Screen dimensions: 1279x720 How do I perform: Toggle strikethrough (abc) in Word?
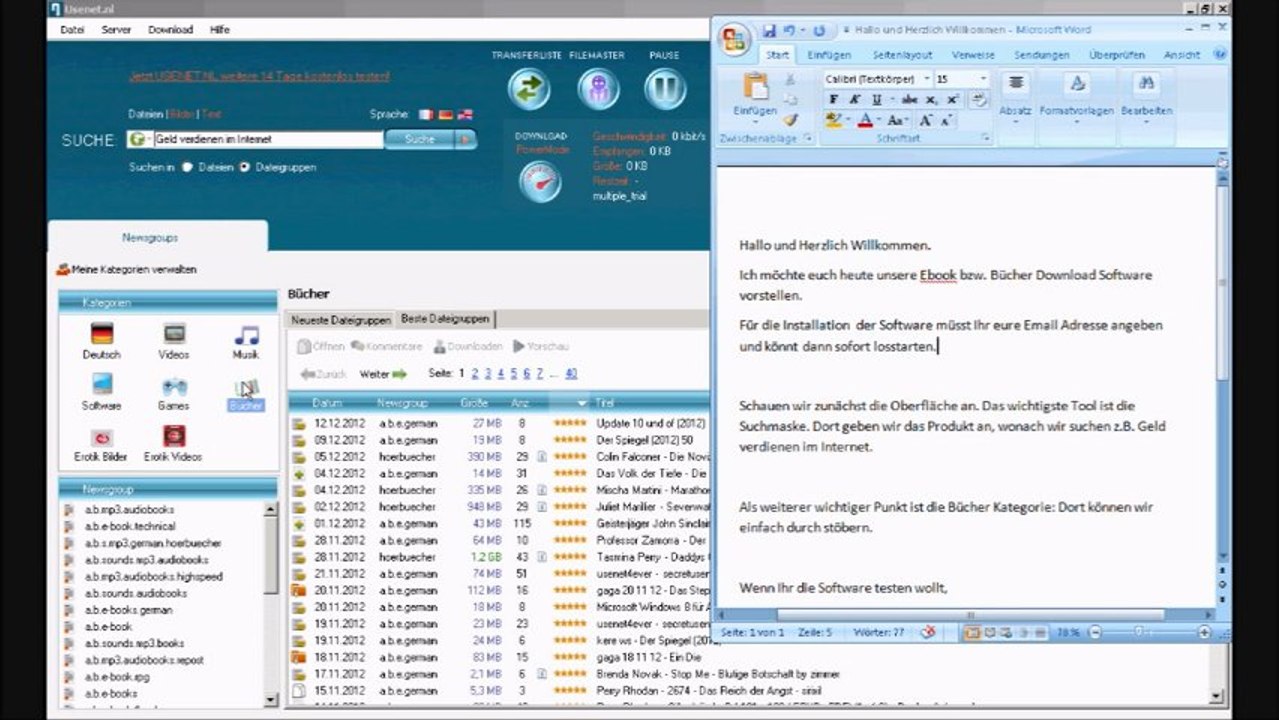coord(909,99)
